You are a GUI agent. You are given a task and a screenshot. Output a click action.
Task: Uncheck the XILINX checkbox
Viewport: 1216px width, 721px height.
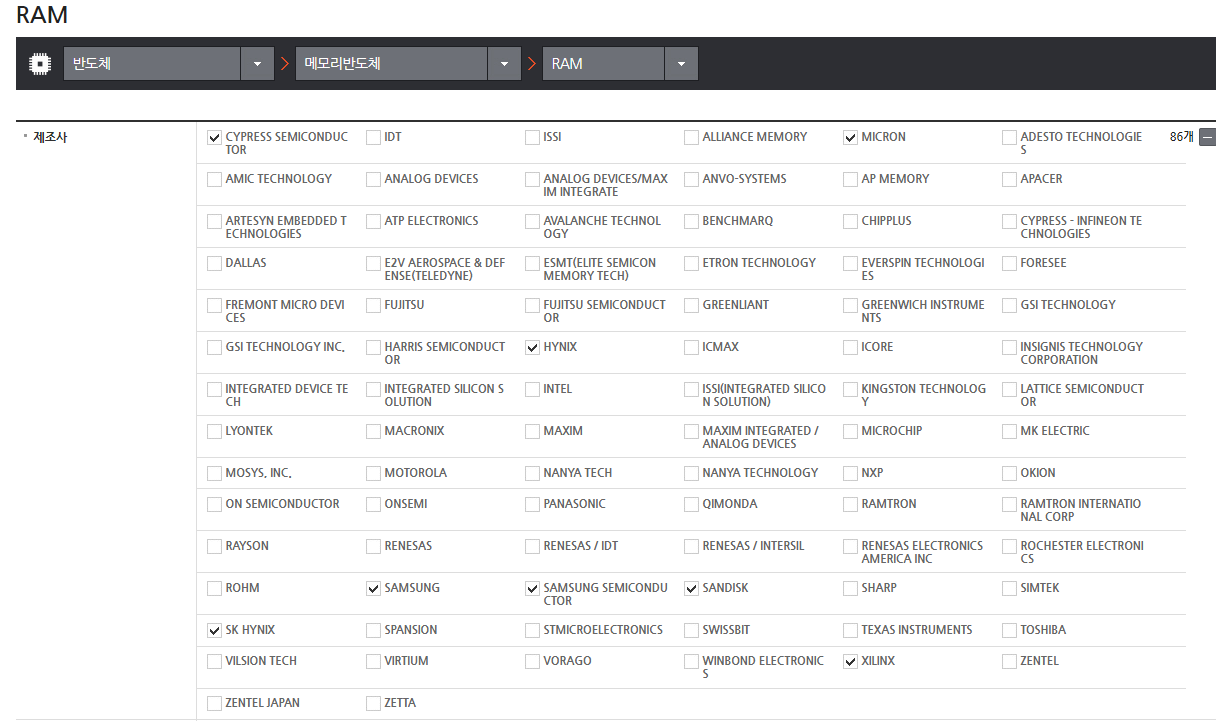click(850, 661)
